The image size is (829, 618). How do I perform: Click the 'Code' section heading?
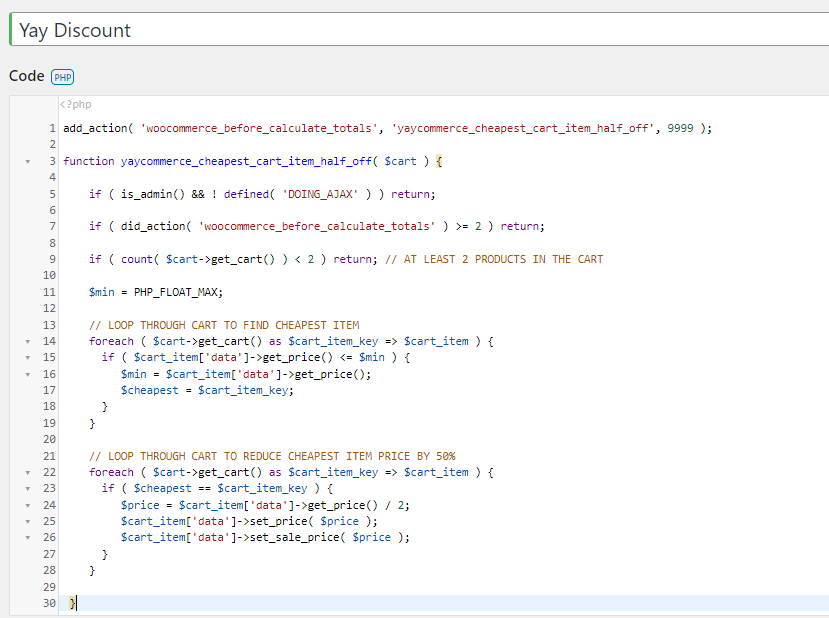[x=26, y=76]
